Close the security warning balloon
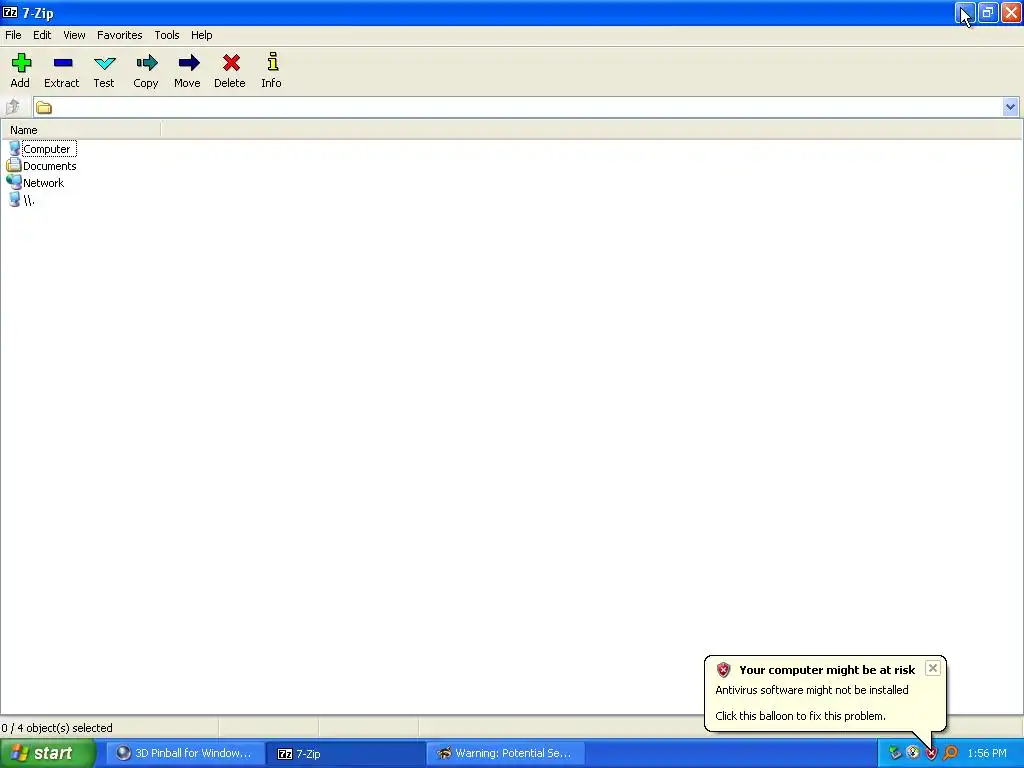The image size is (1024, 768). pyautogui.click(x=933, y=668)
